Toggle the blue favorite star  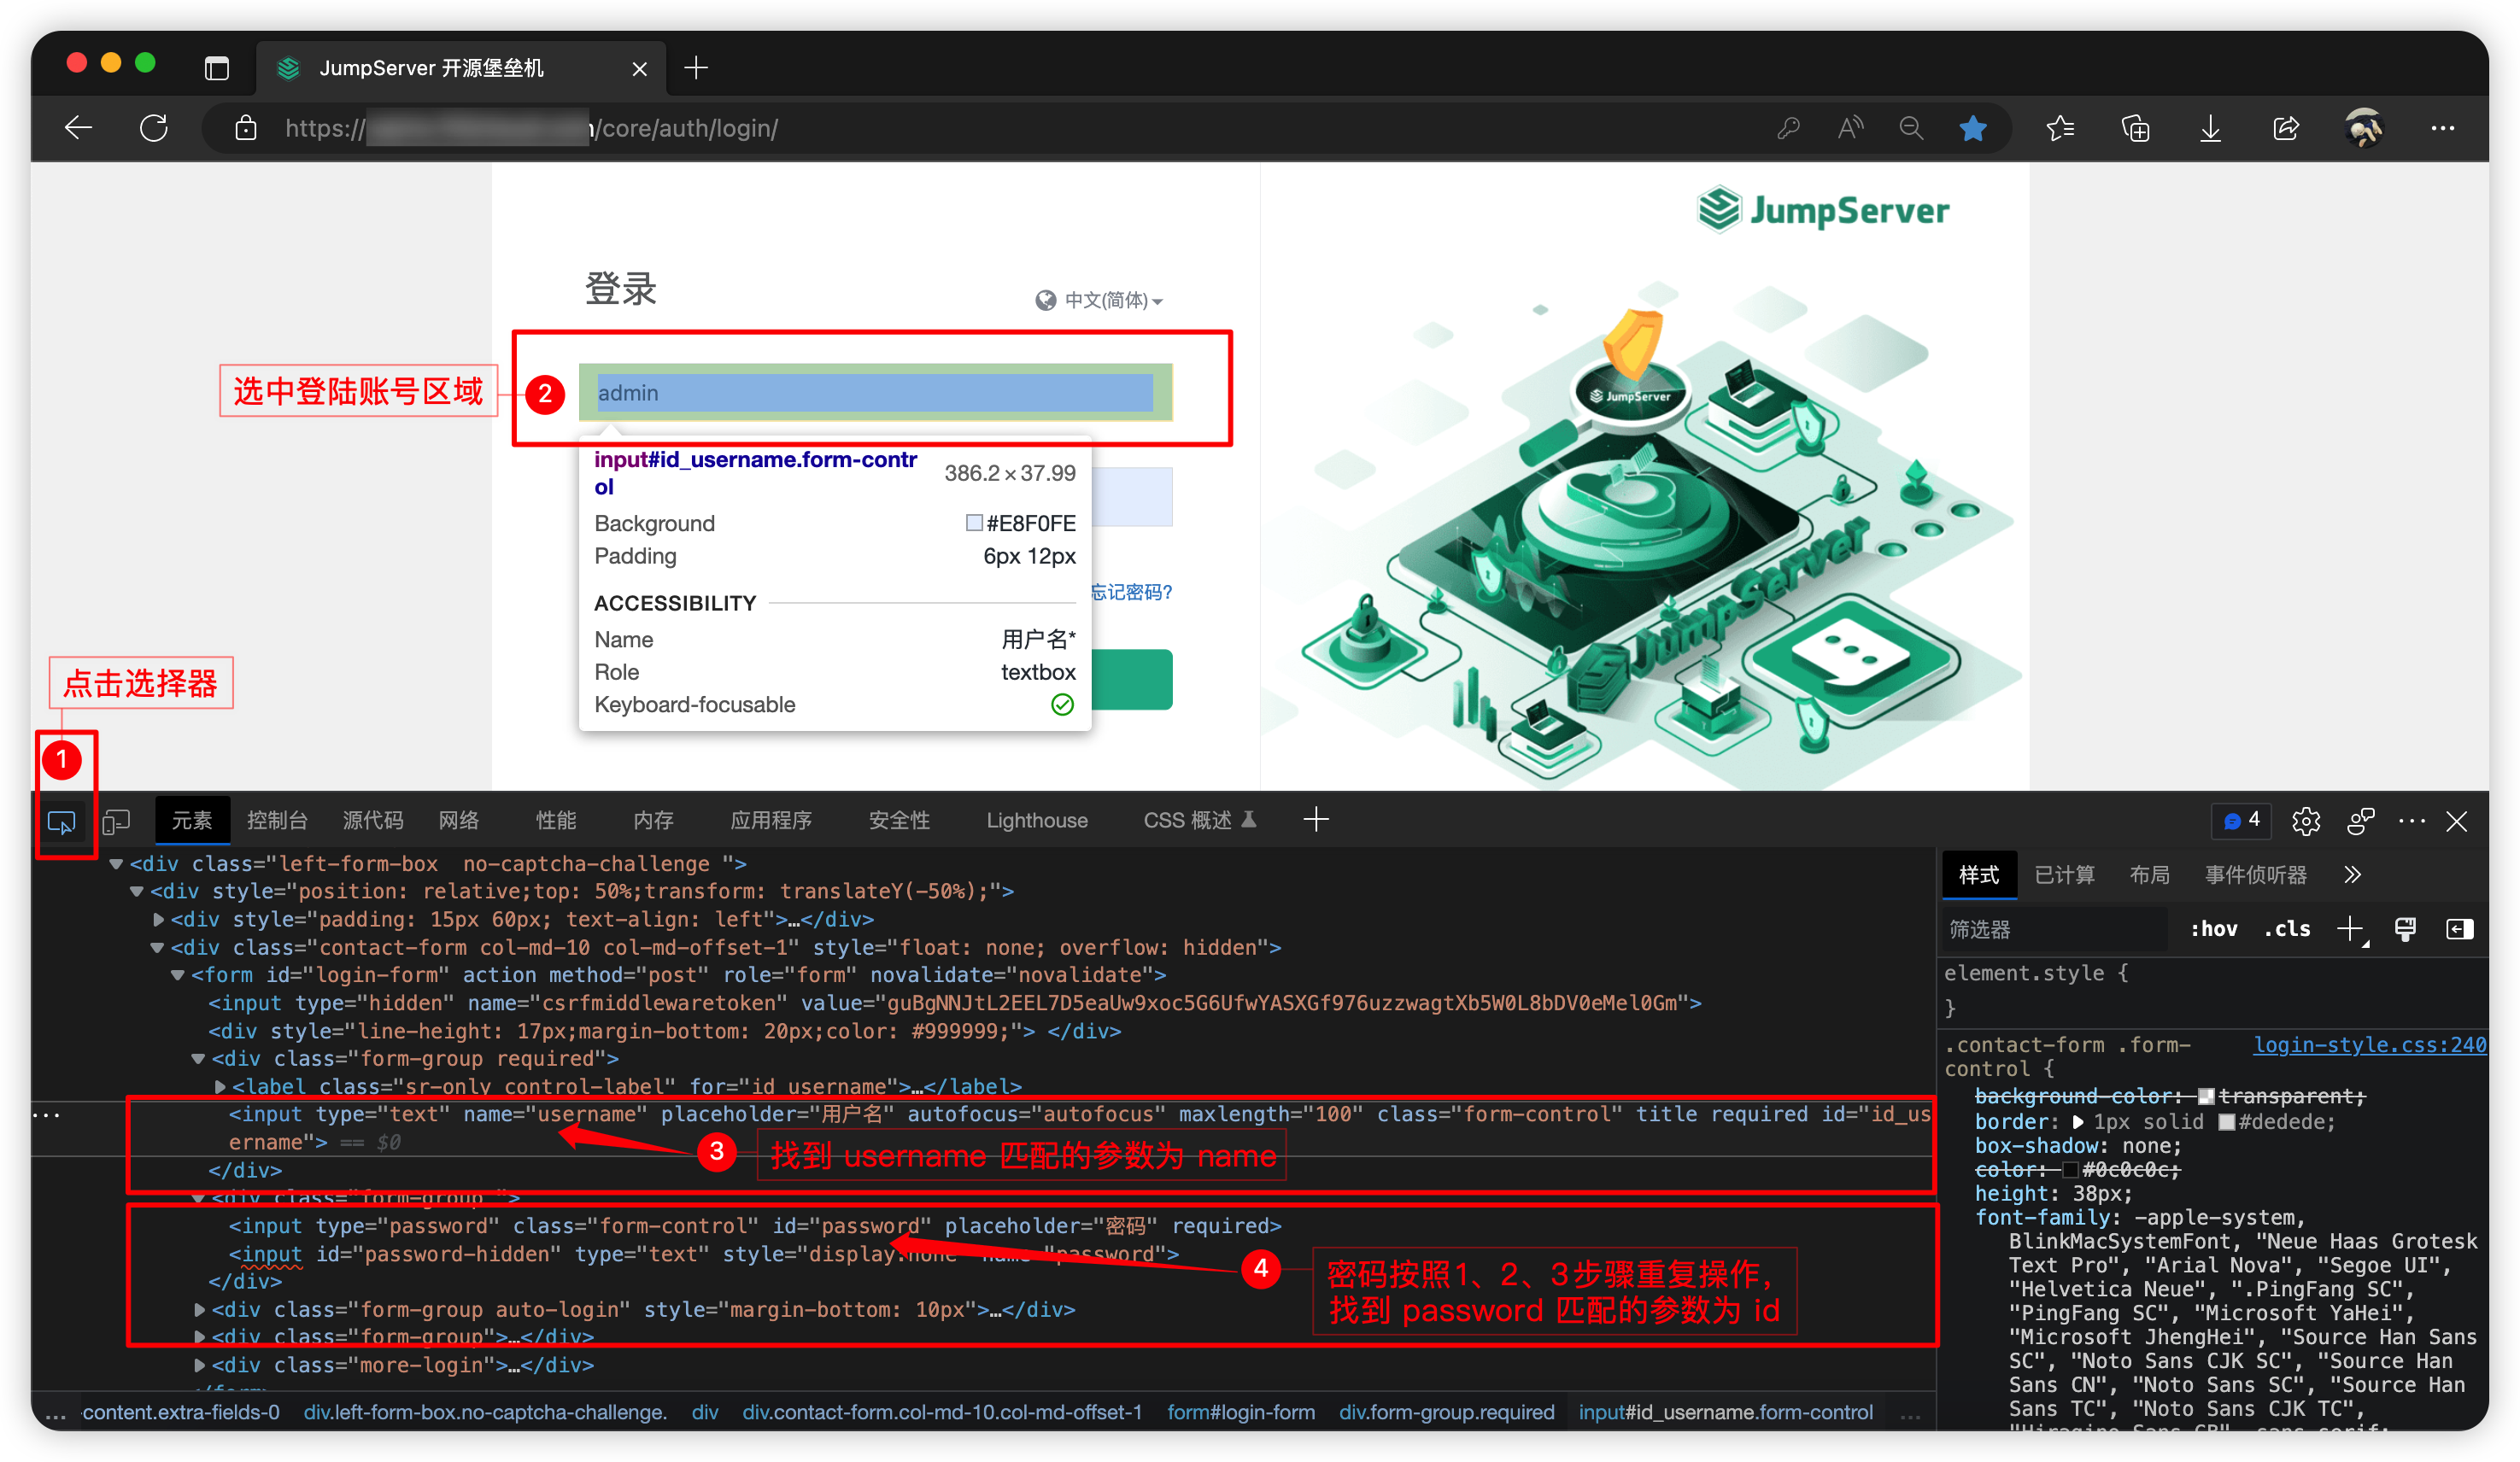point(1972,128)
